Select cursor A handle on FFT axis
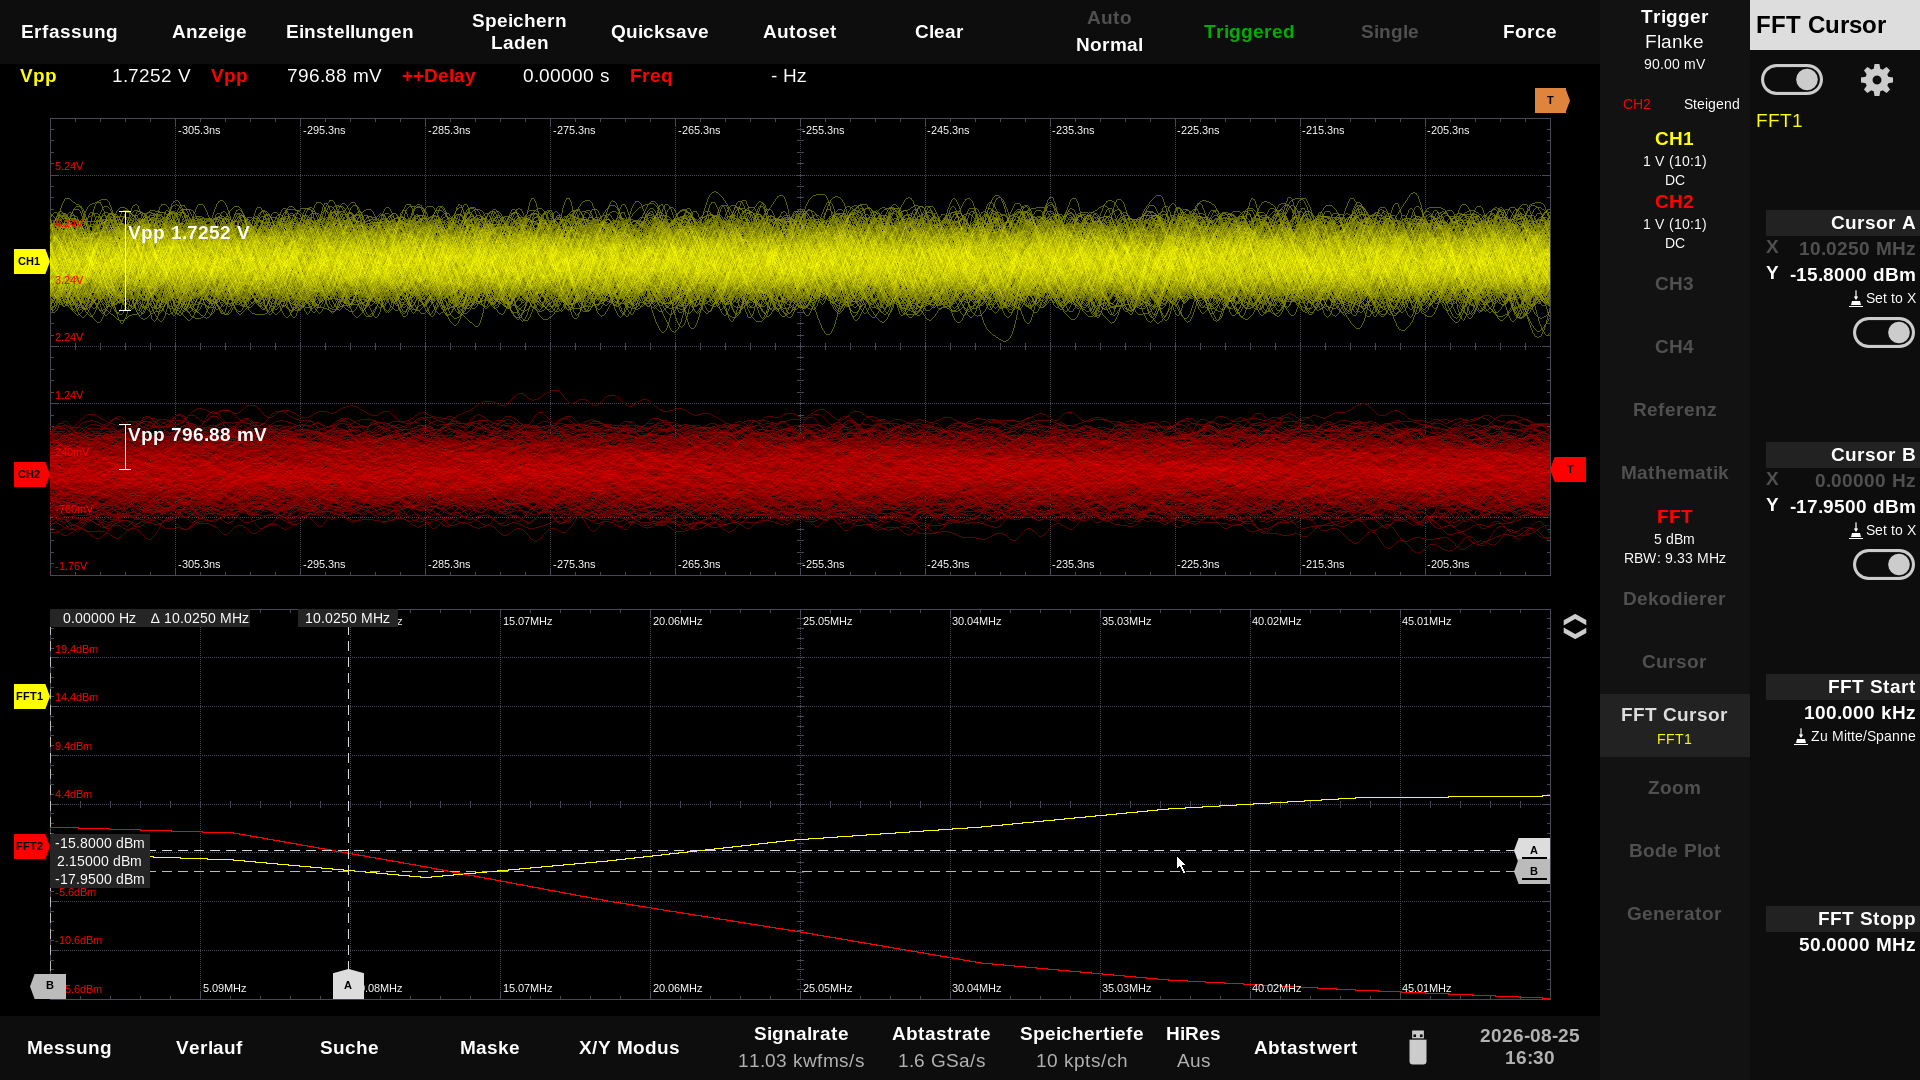The width and height of the screenshot is (1920, 1080). click(348, 984)
